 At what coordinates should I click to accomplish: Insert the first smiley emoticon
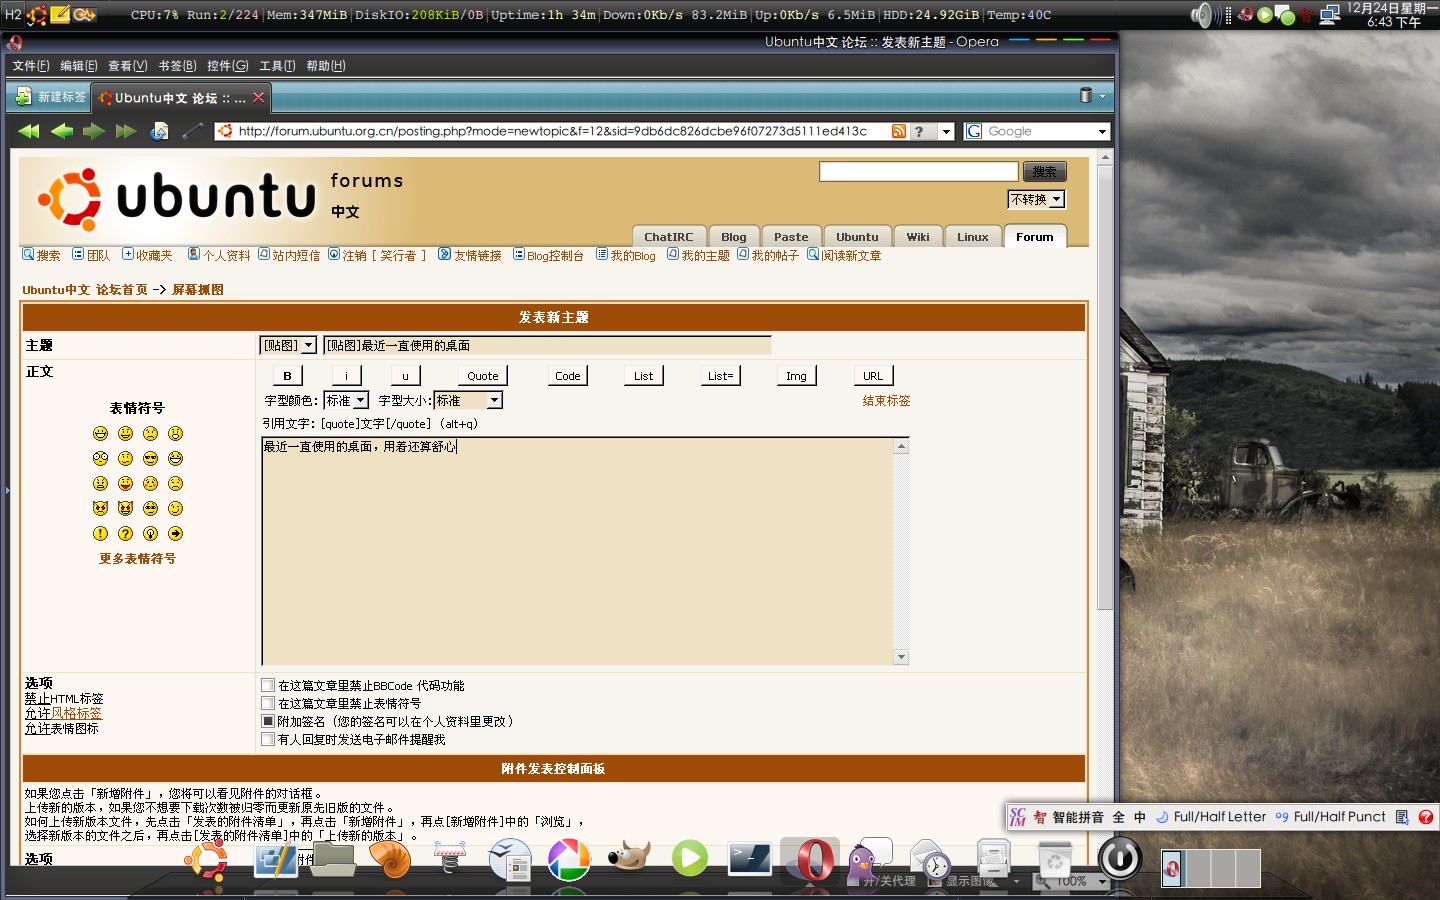click(x=100, y=433)
